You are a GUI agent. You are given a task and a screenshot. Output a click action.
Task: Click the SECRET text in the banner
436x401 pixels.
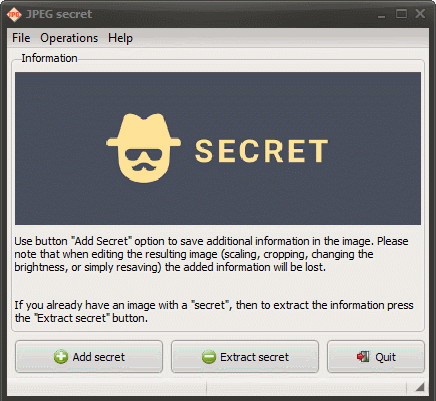262,151
